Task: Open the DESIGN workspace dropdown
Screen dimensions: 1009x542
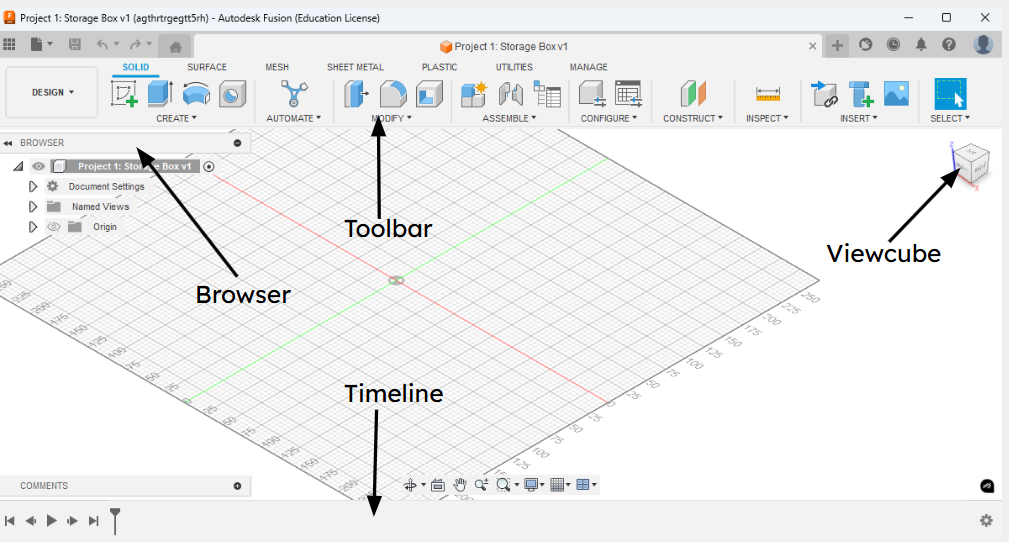Action: point(52,92)
